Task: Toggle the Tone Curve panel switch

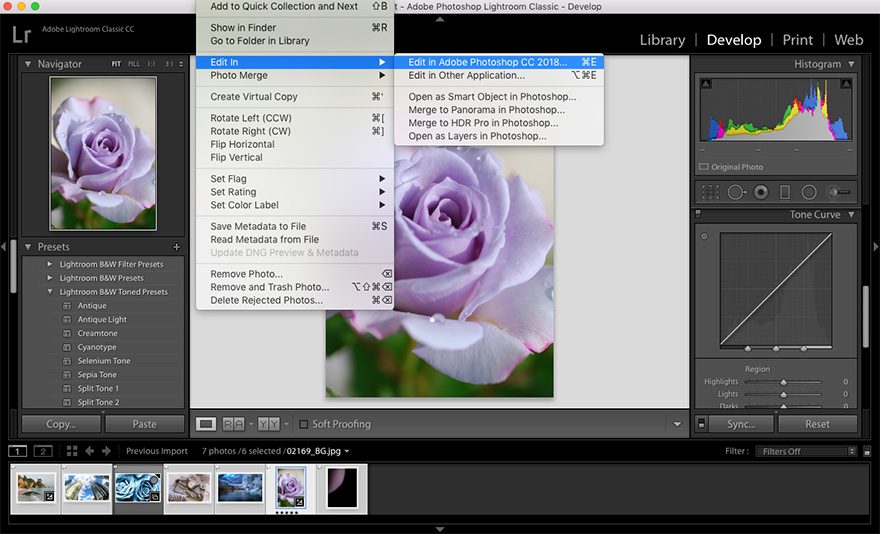Action: 698,215
